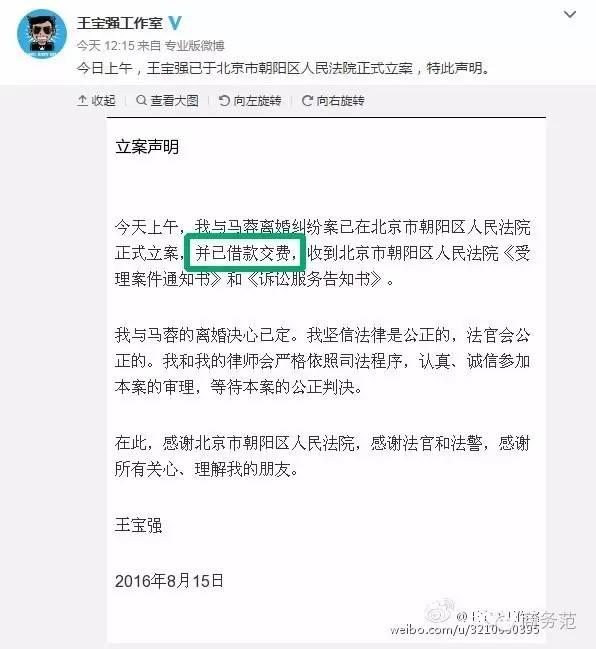The height and width of the screenshot is (649, 596).
Task: Click the upward arrow collapse icon
Action: (x=82, y=101)
